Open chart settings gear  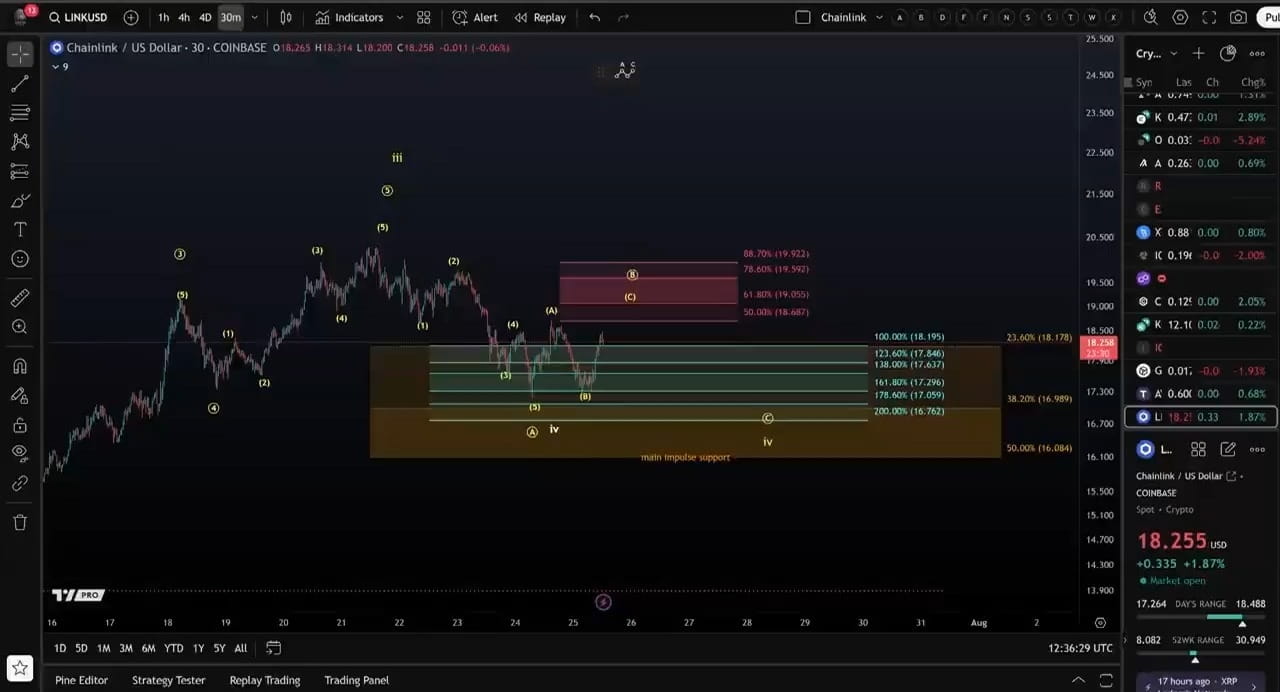[x=1180, y=17]
